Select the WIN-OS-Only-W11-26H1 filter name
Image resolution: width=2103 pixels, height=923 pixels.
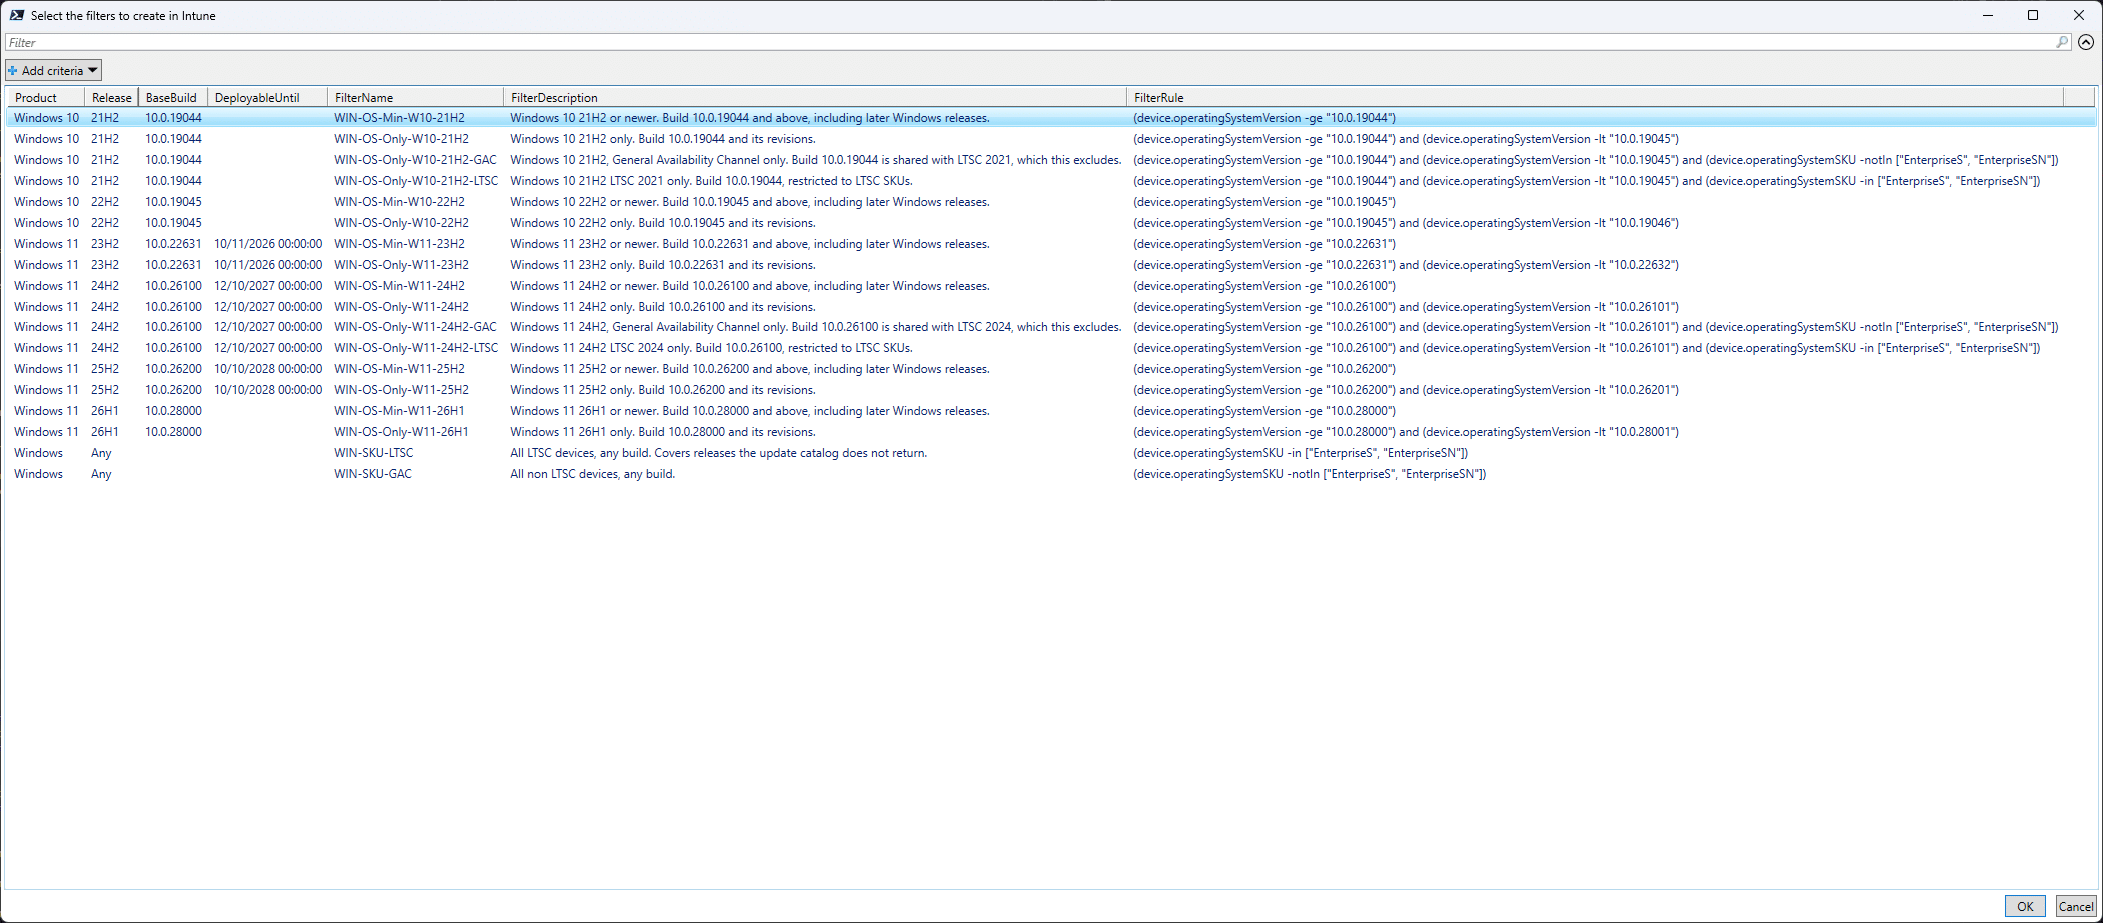point(401,432)
